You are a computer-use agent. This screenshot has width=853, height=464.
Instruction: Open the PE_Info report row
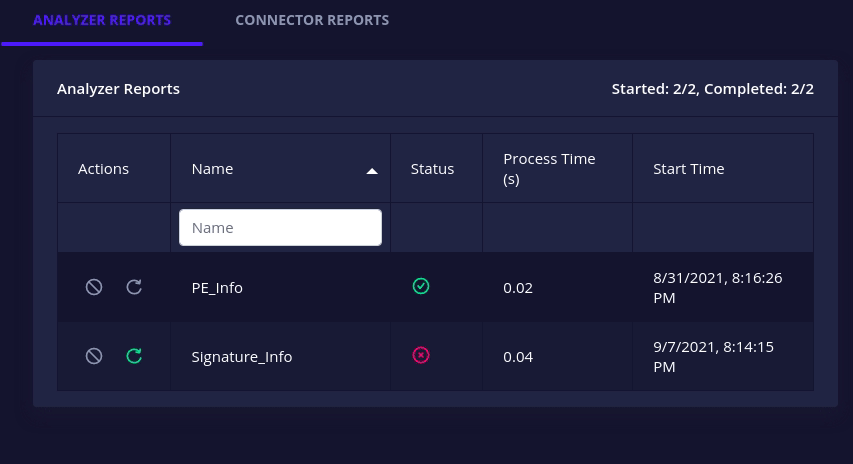pyautogui.click(x=435, y=287)
